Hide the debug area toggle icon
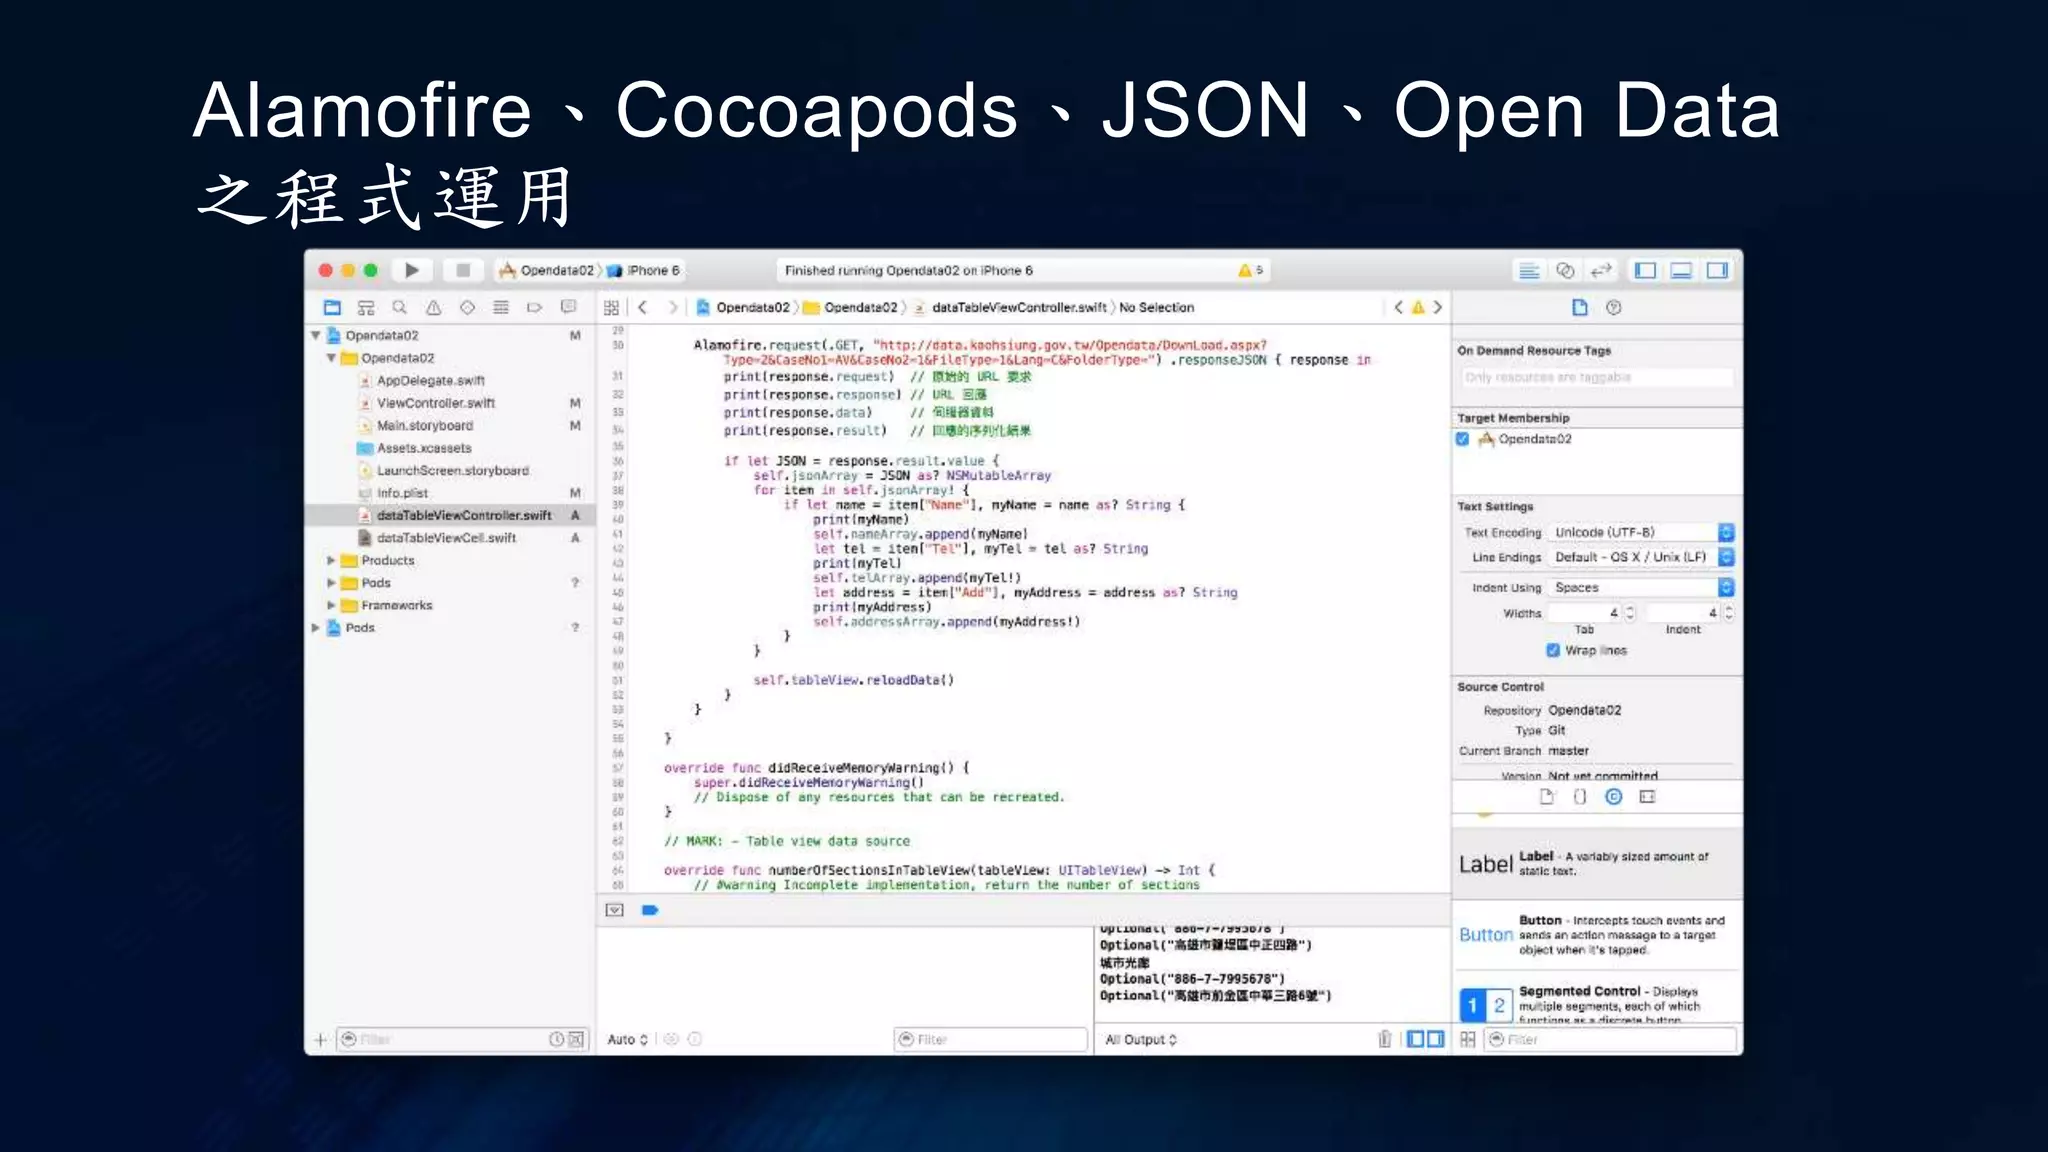 (615, 910)
